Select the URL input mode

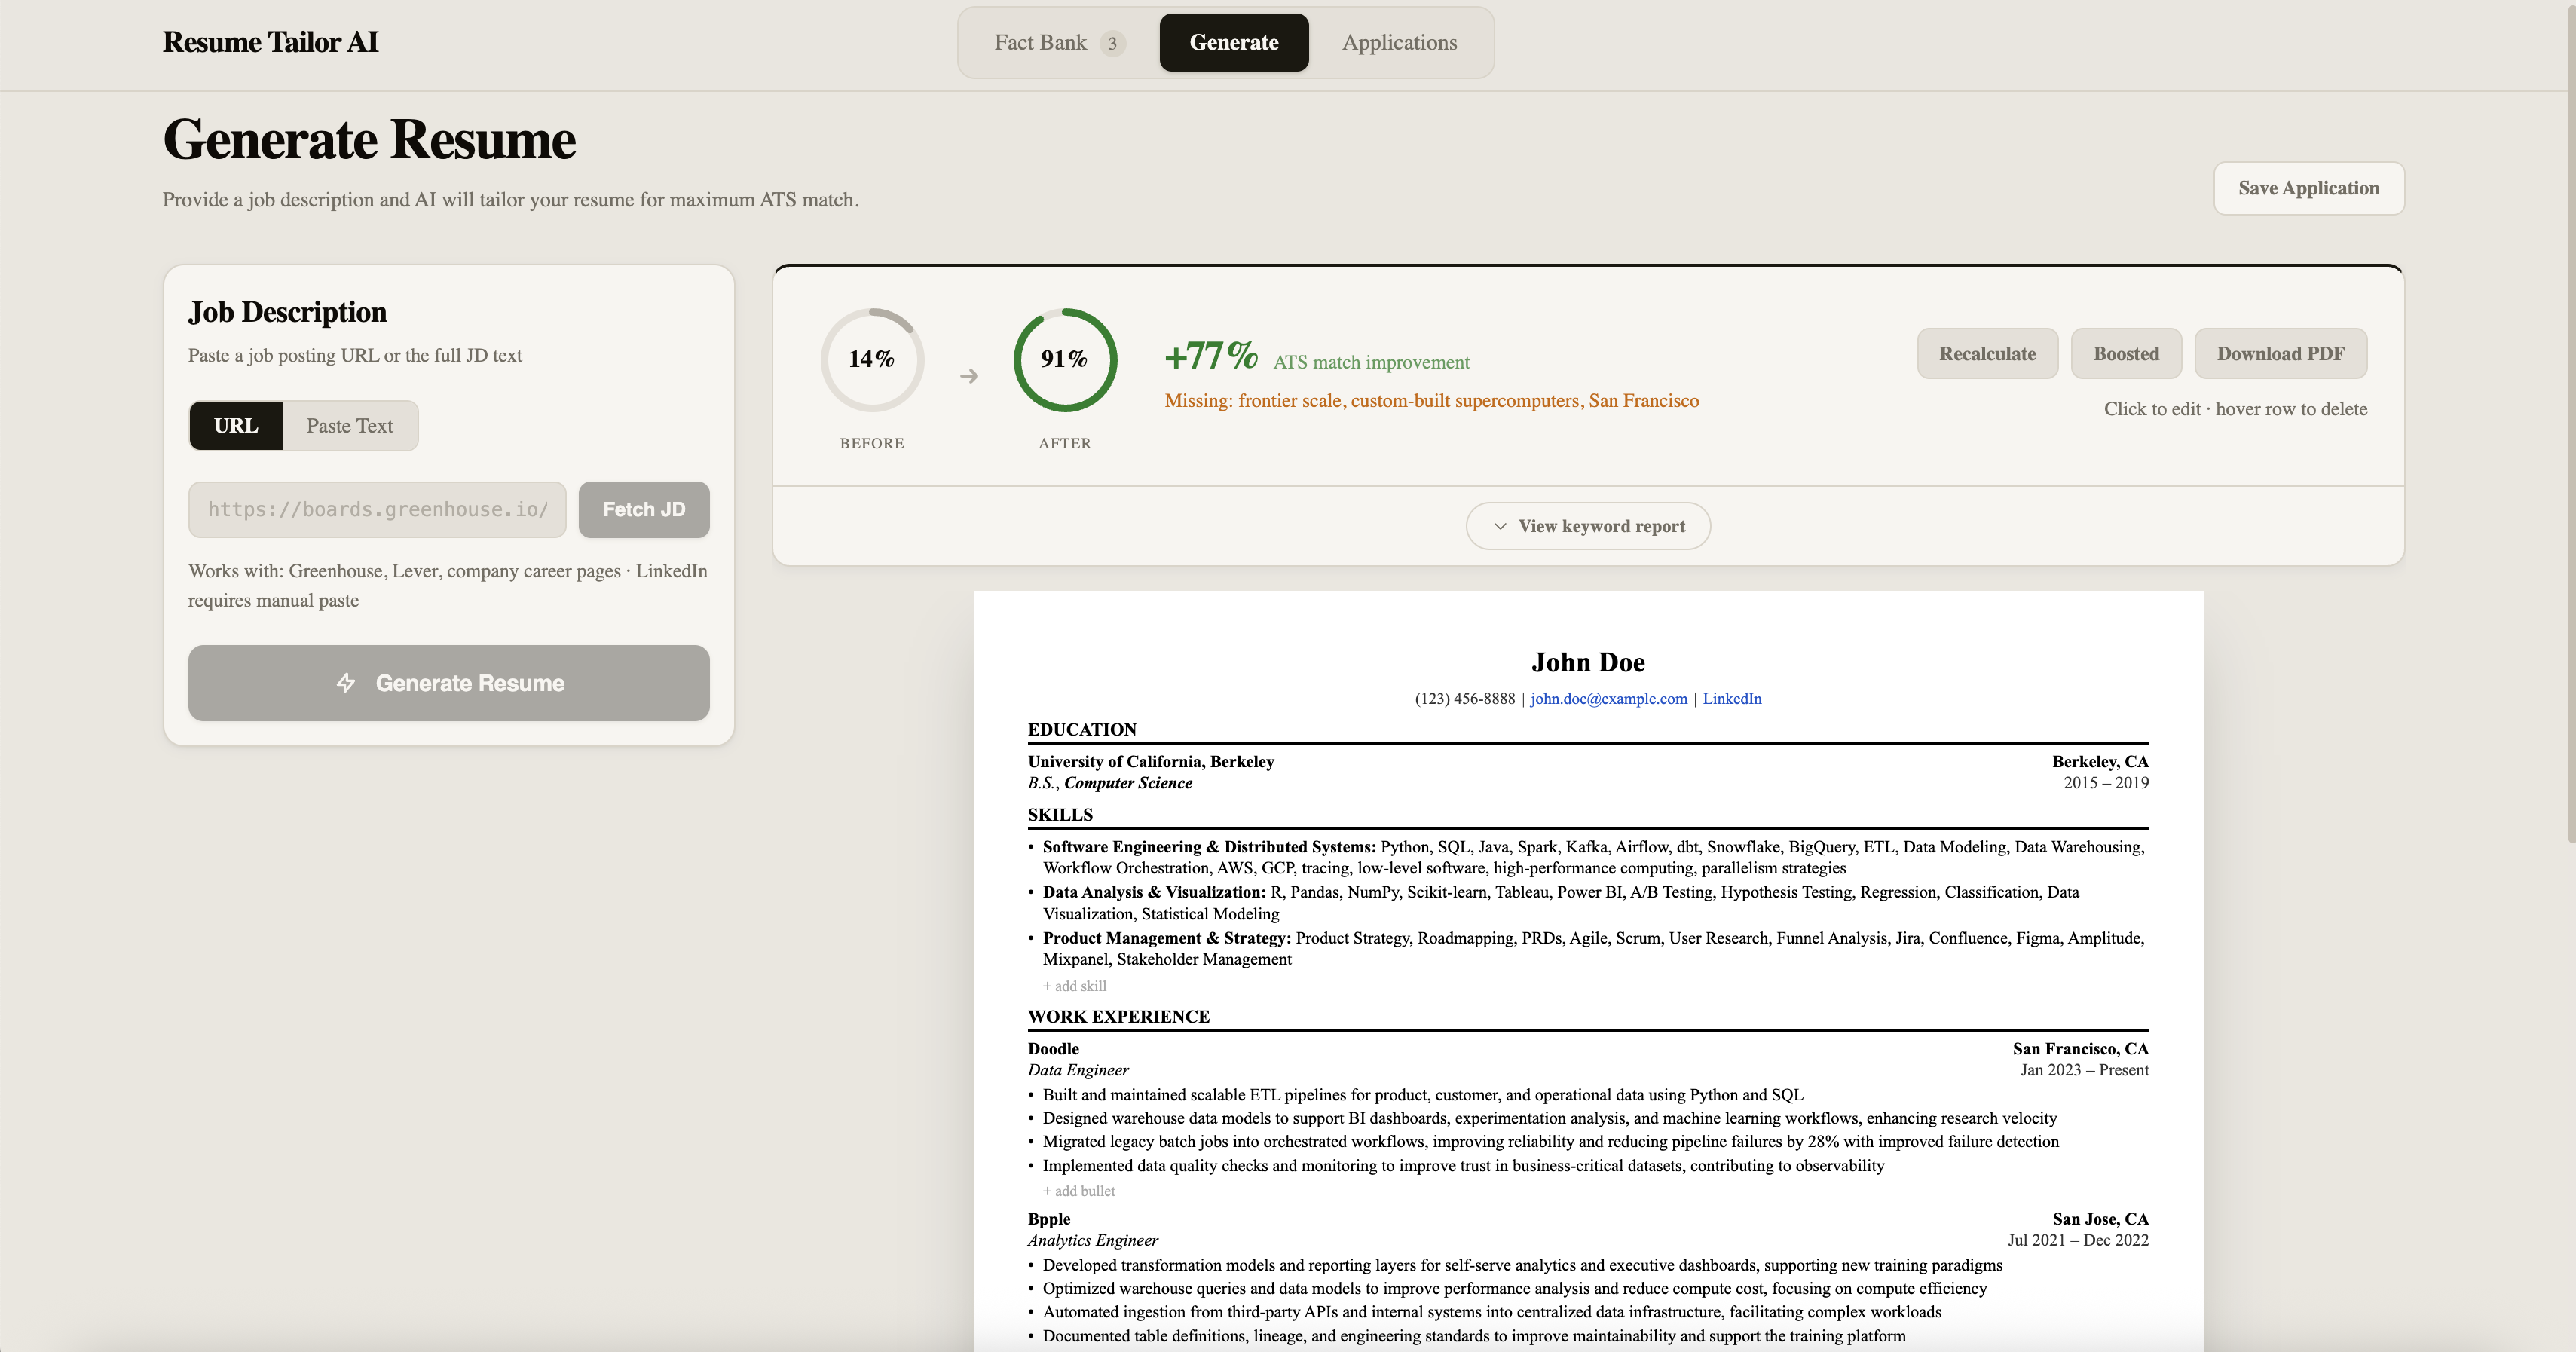click(x=235, y=425)
